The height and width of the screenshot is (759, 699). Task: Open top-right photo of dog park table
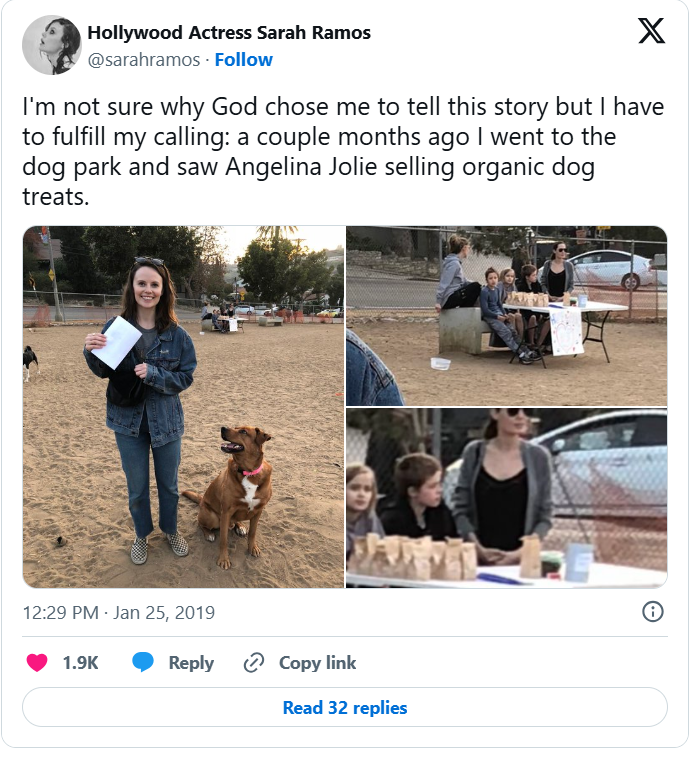point(506,315)
